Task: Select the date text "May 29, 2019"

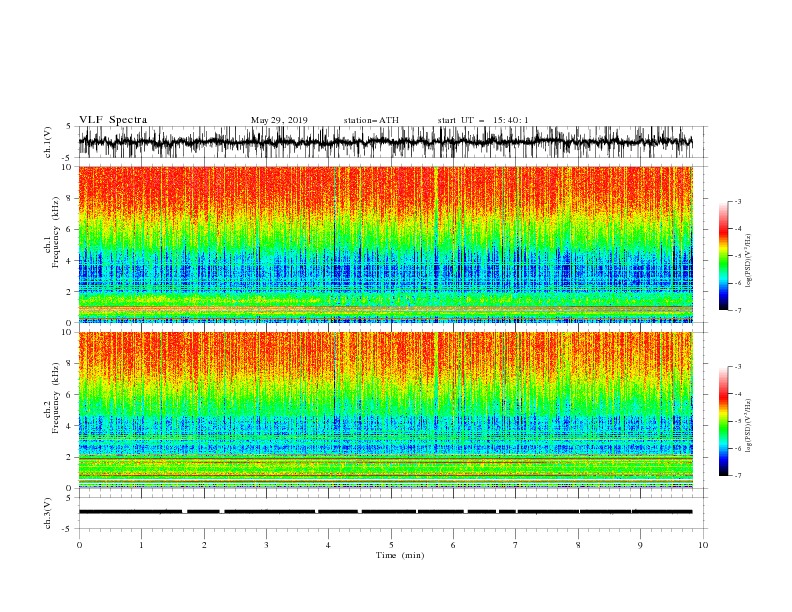Action: 279,120
